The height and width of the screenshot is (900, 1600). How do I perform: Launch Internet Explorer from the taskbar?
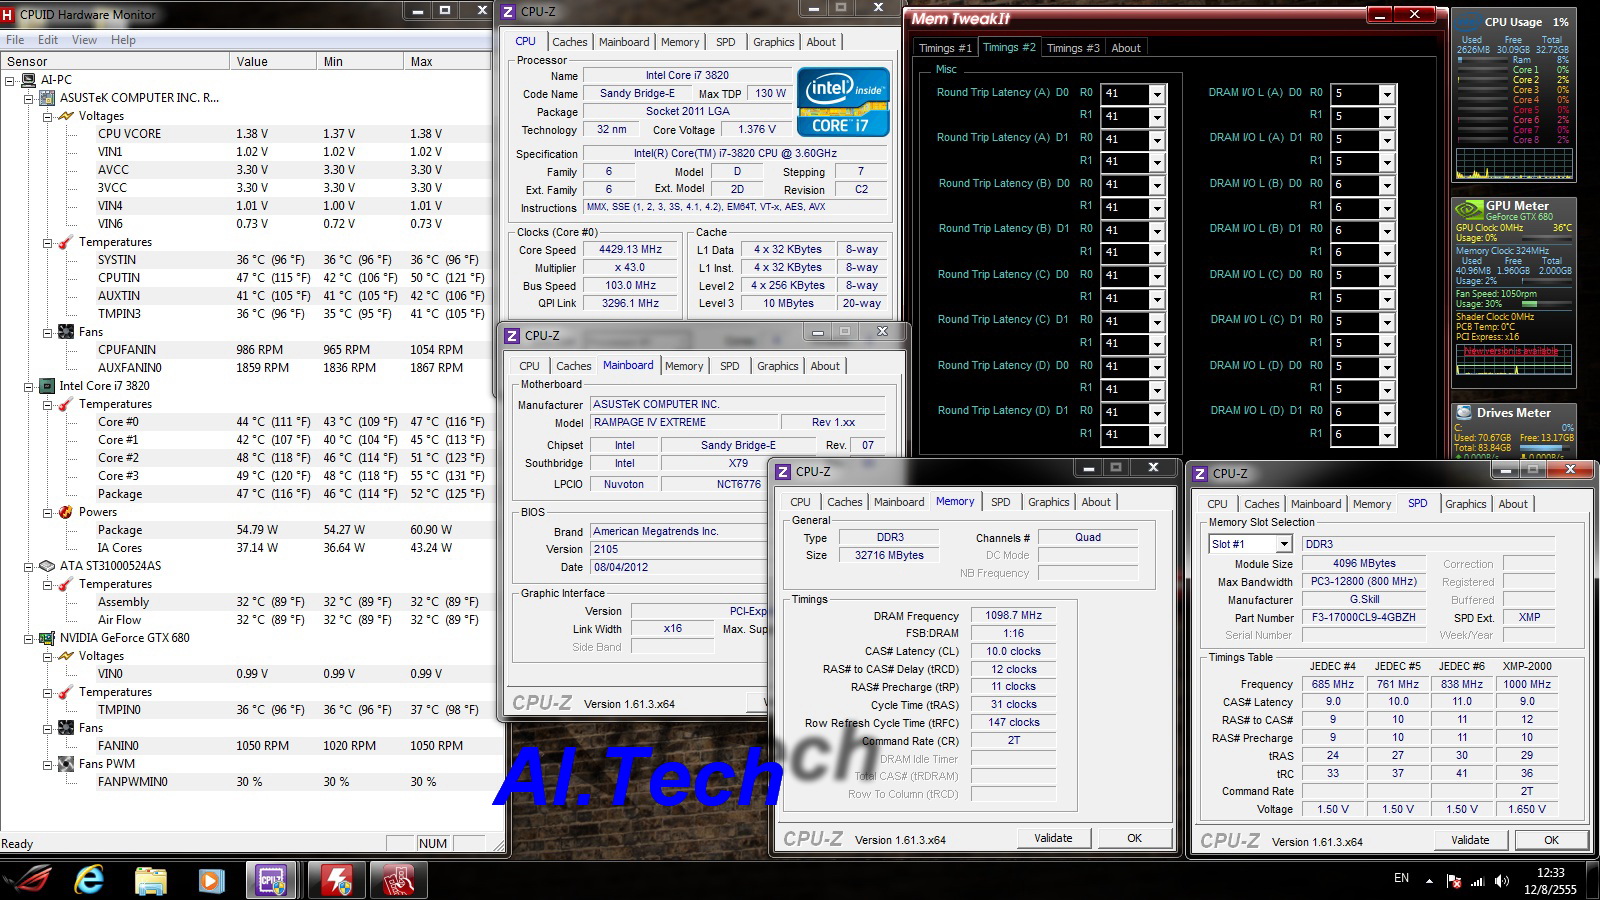tap(90, 880)
